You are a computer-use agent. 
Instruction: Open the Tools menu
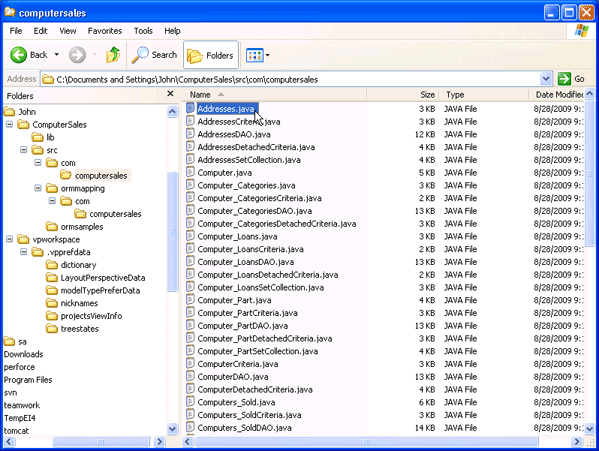click(143, 31)
